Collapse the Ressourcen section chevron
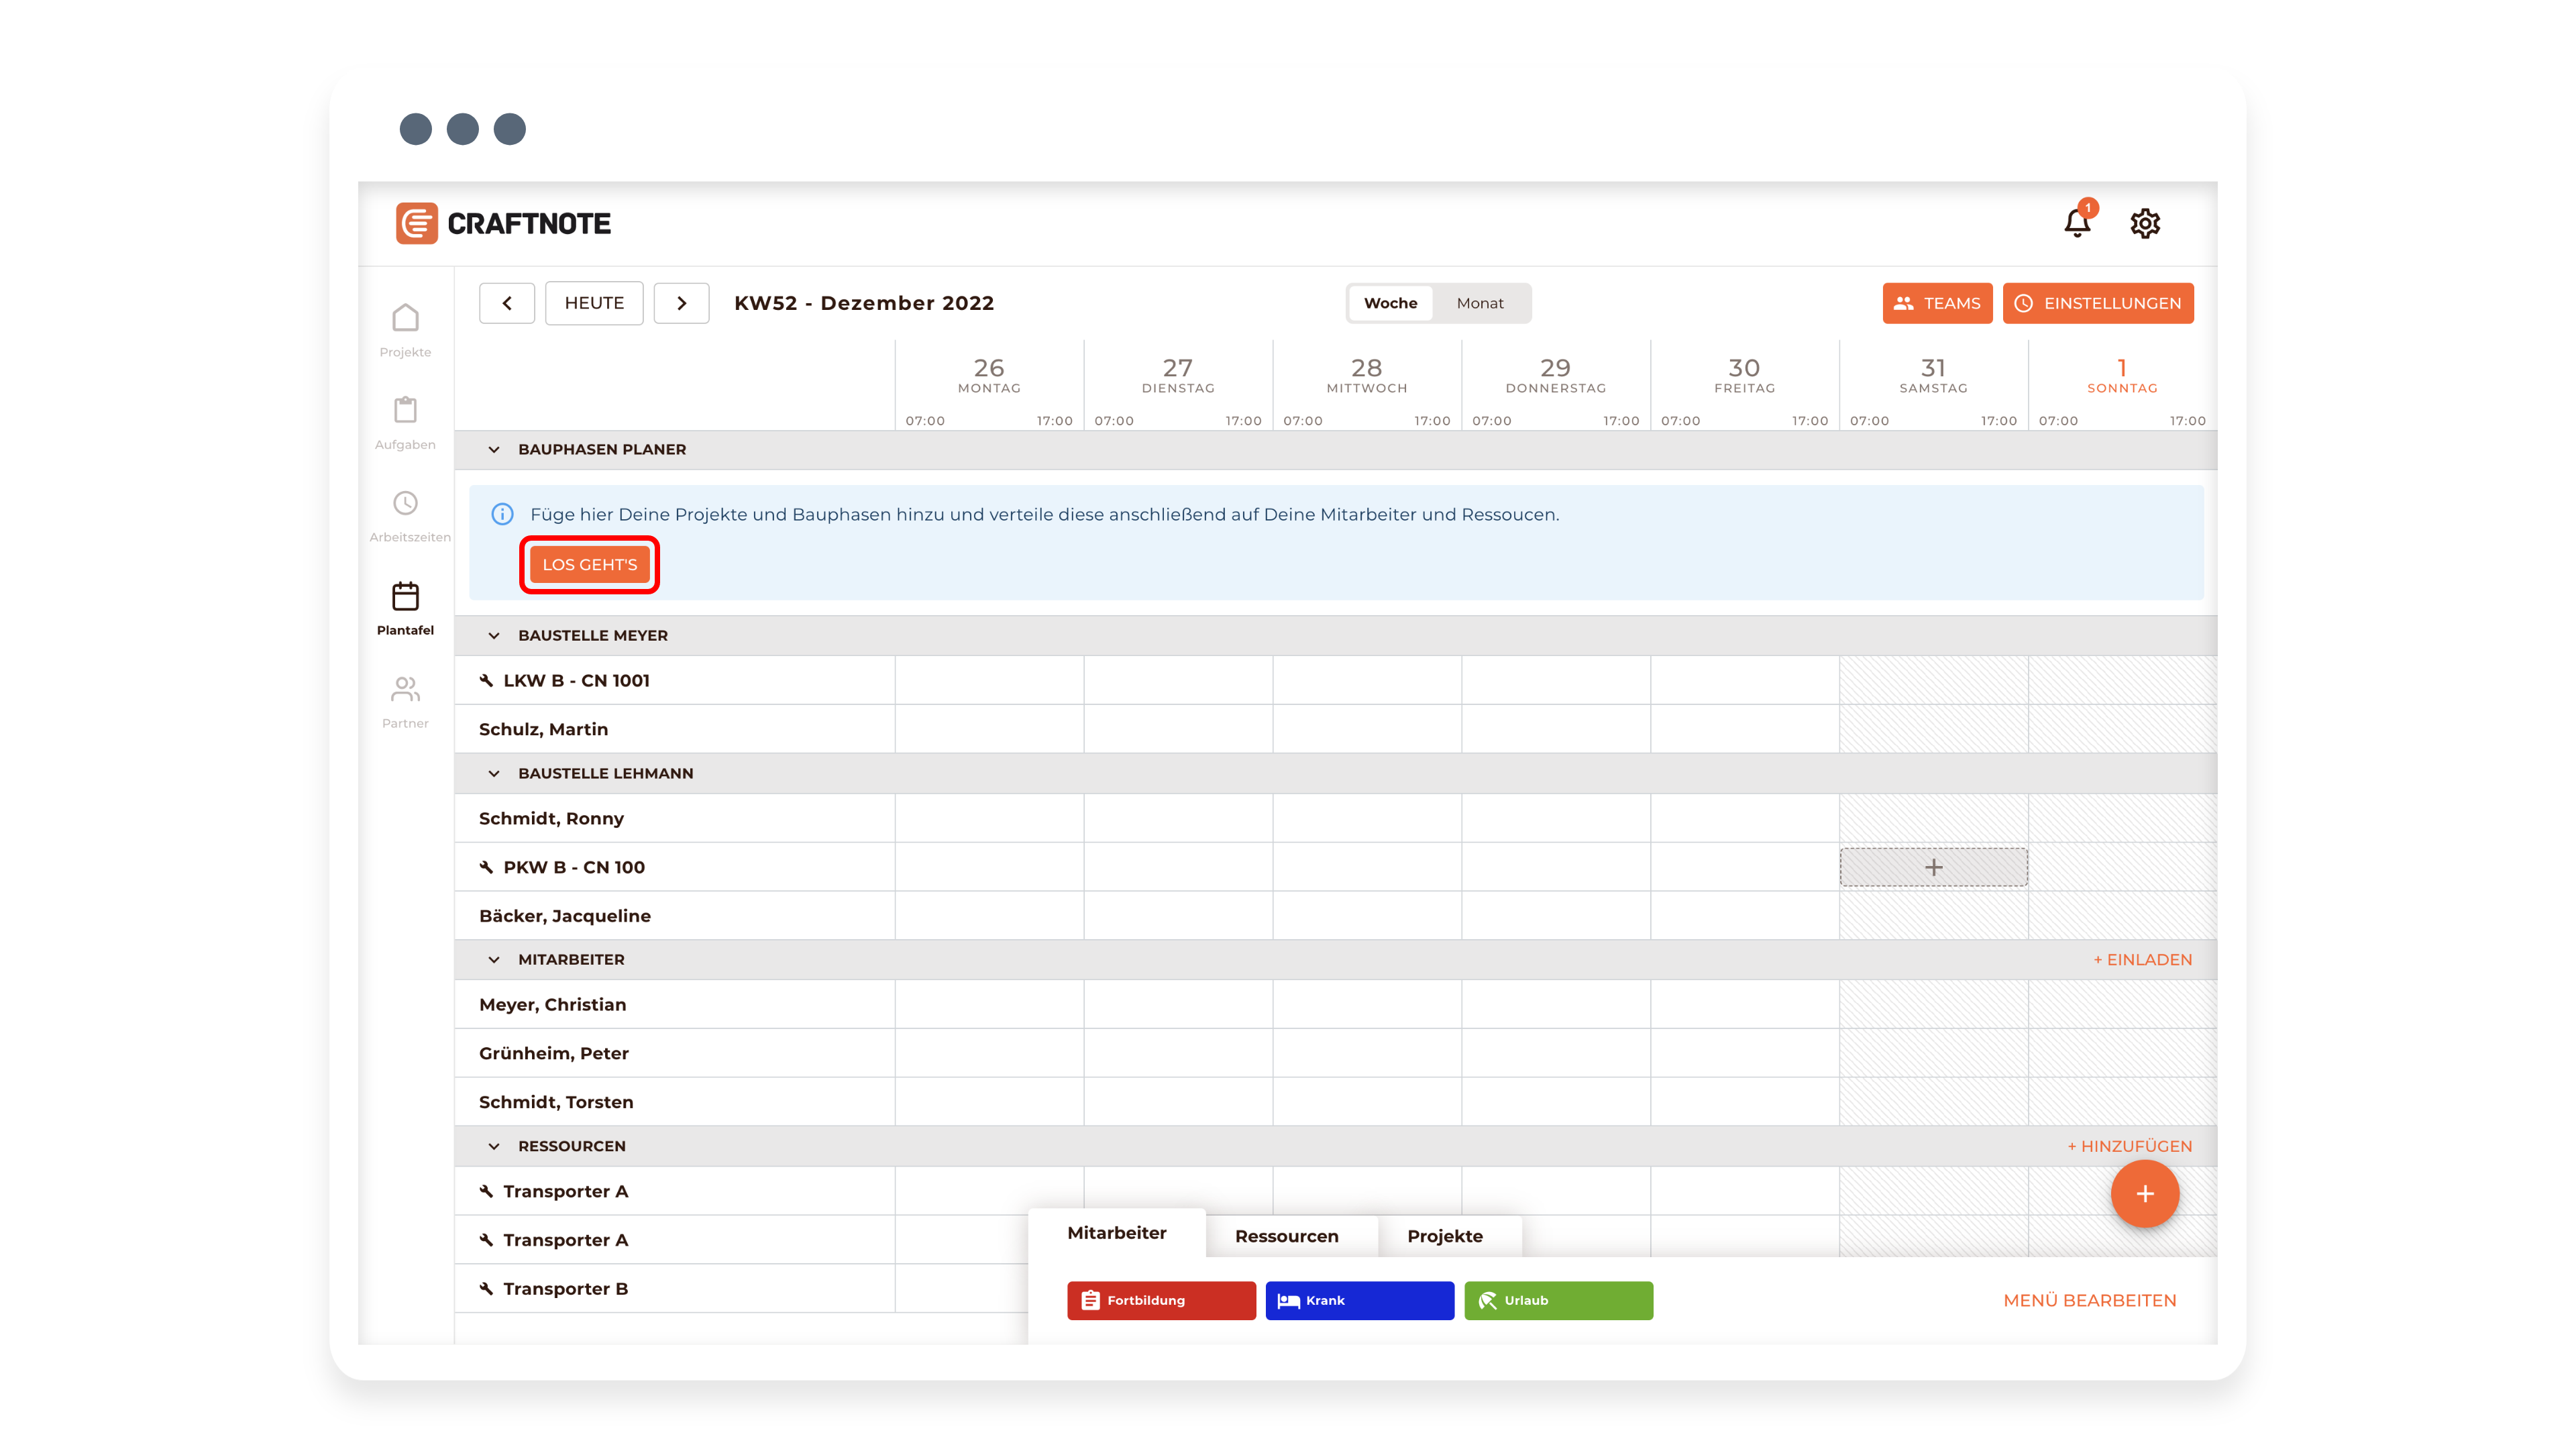 (494, 1146)
